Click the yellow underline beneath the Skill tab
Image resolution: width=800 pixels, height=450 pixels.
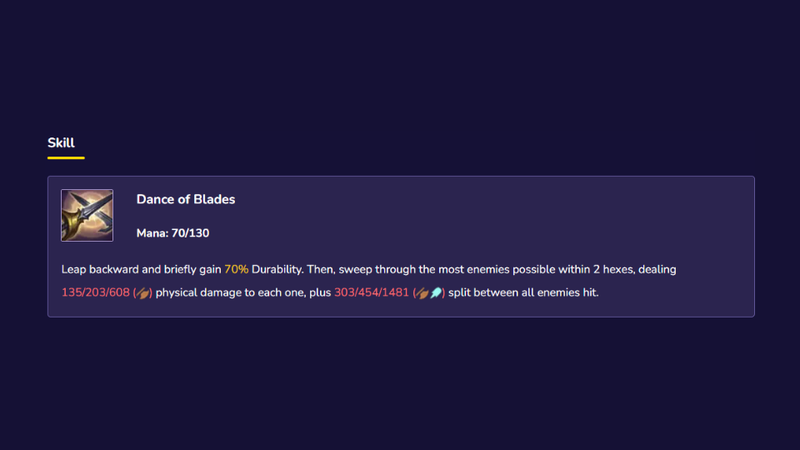66,157
